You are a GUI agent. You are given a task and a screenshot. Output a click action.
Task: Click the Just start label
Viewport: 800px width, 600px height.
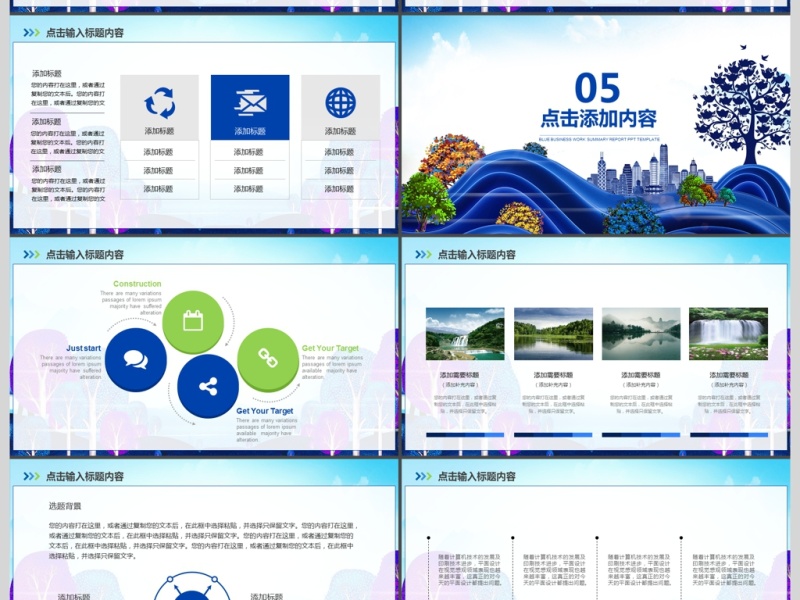pos(84,348)
